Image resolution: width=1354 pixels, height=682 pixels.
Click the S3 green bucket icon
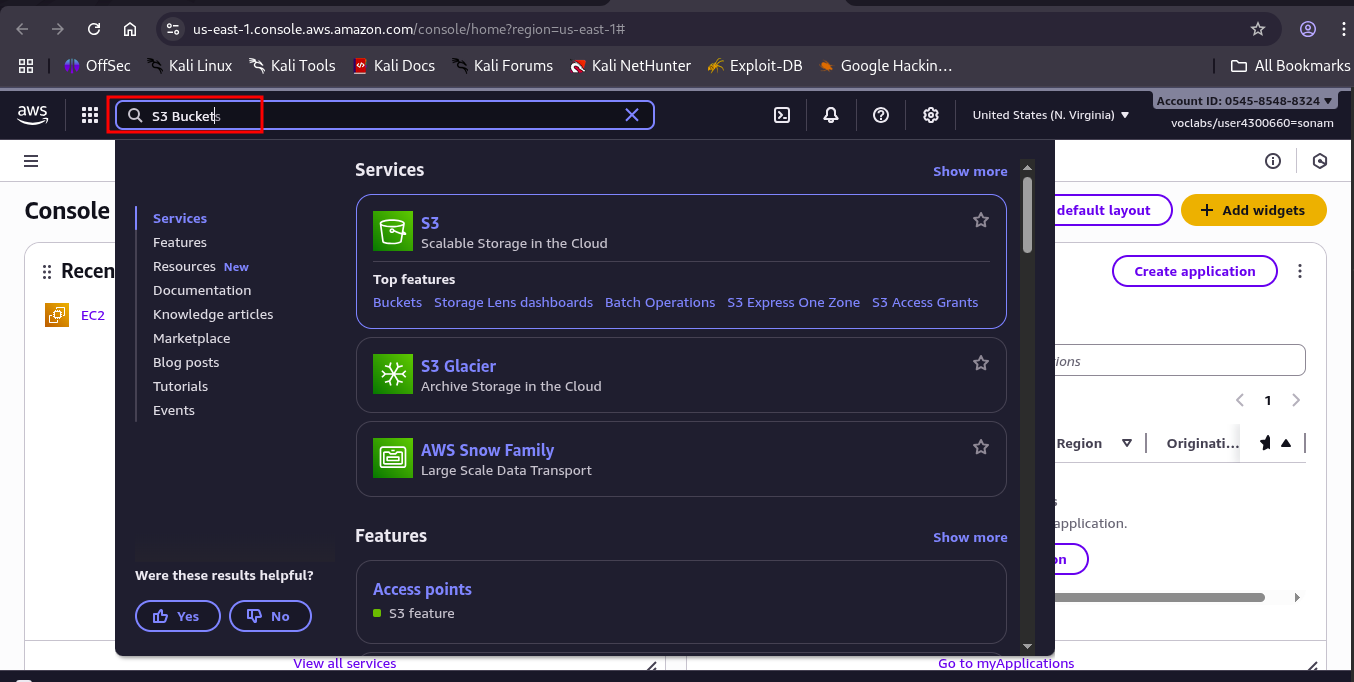392,231
